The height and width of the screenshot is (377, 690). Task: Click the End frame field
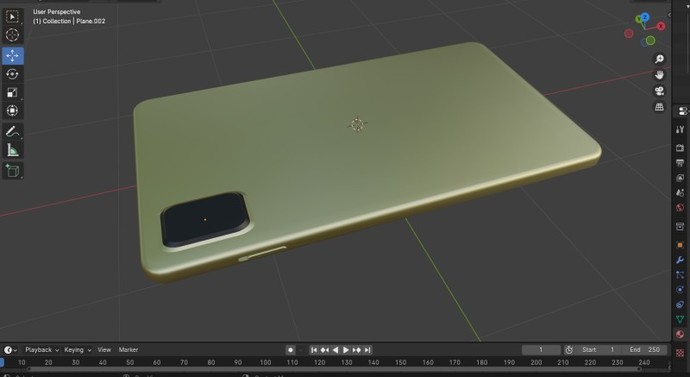[x=644, y=350]
